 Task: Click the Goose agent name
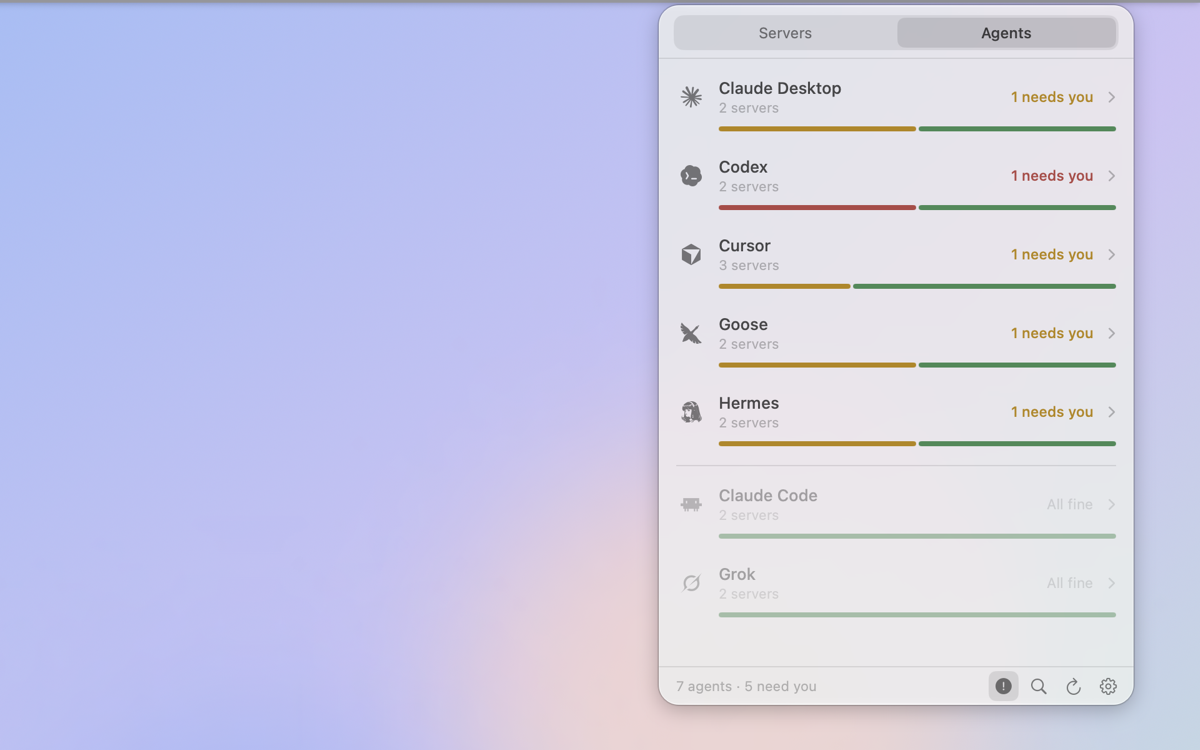(743, 324)
